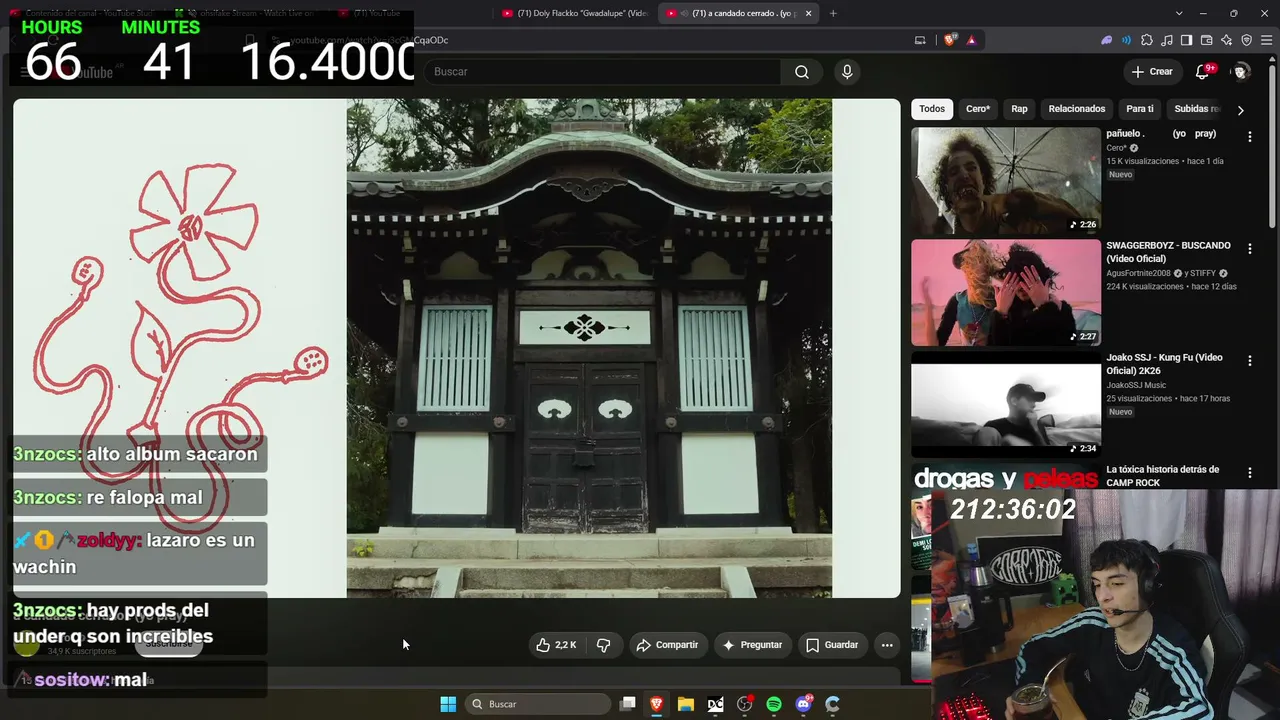Share the video with Compartir
This screenshot has height=720, width=1280.
(667, 645)
